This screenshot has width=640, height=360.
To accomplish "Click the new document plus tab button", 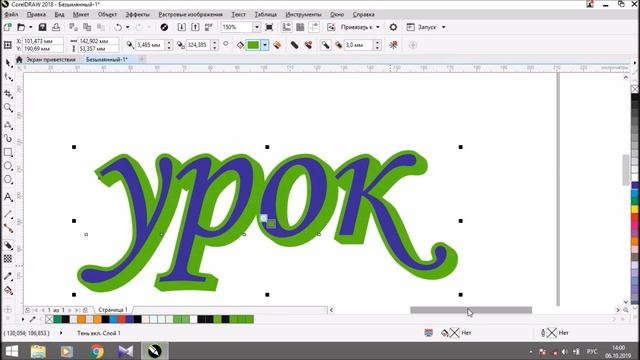I will (142, 60).
